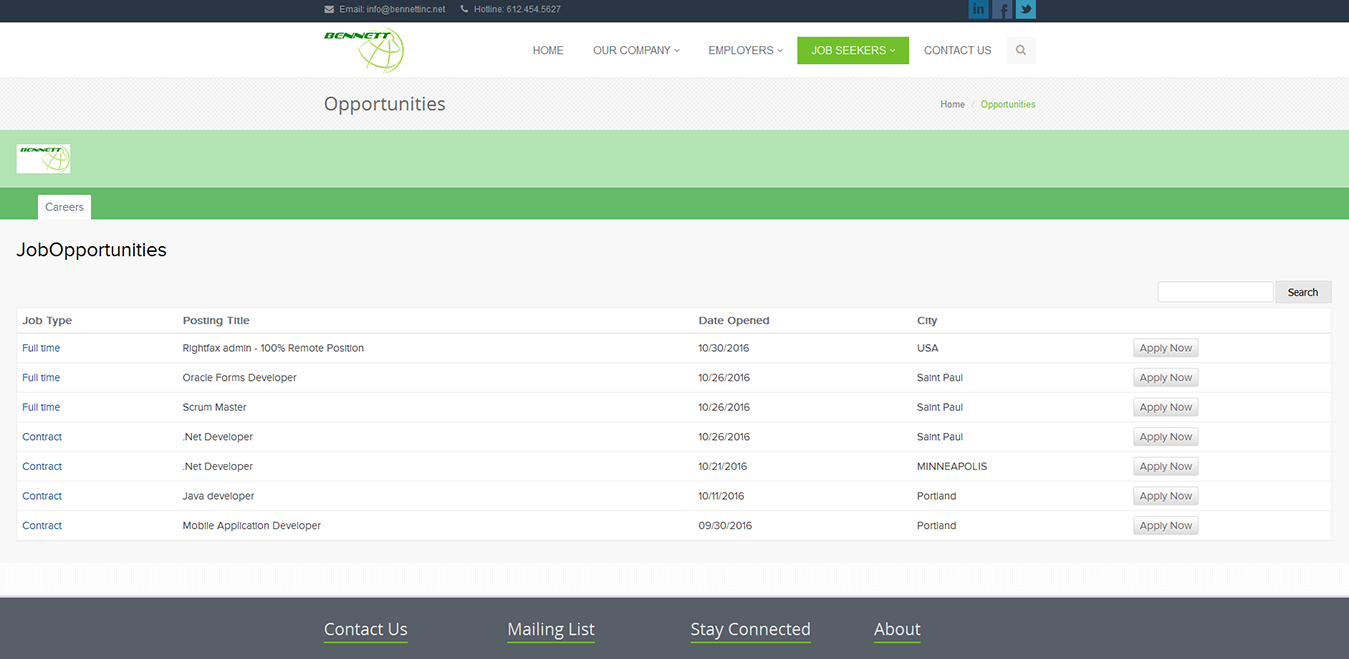Click the phone icon beside Hotline
Screen dimensions: 1349x659
pos(464,9)
